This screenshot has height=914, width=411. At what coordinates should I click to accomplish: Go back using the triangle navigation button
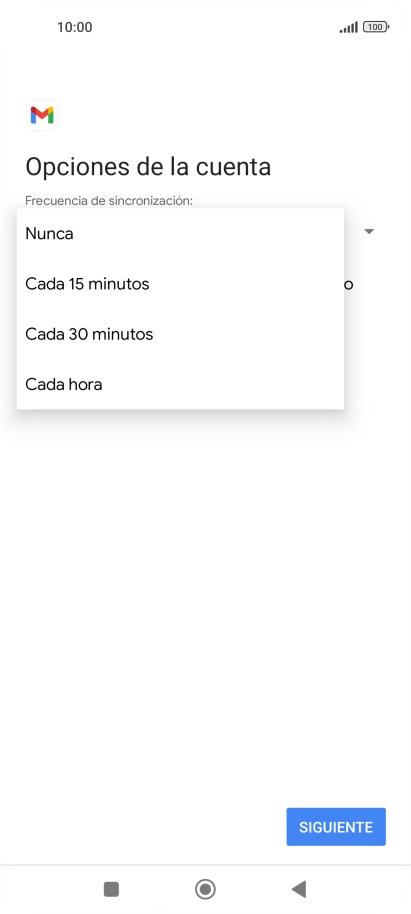point(299,889)
